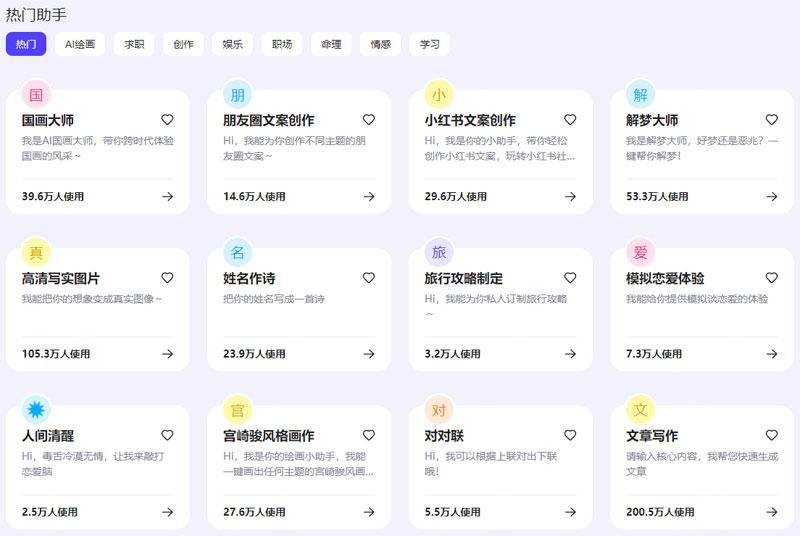Viewport: 800px width, 536px height.
Task: Click the 旅 avatar icon on 旅行攻略制定
Action: click(439, 252)
